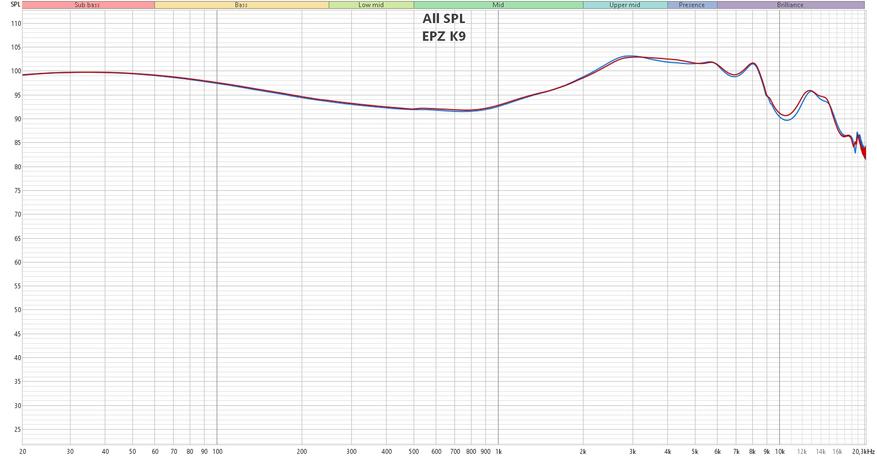Click the 'All SPL' graph title

tap(444, 19)
